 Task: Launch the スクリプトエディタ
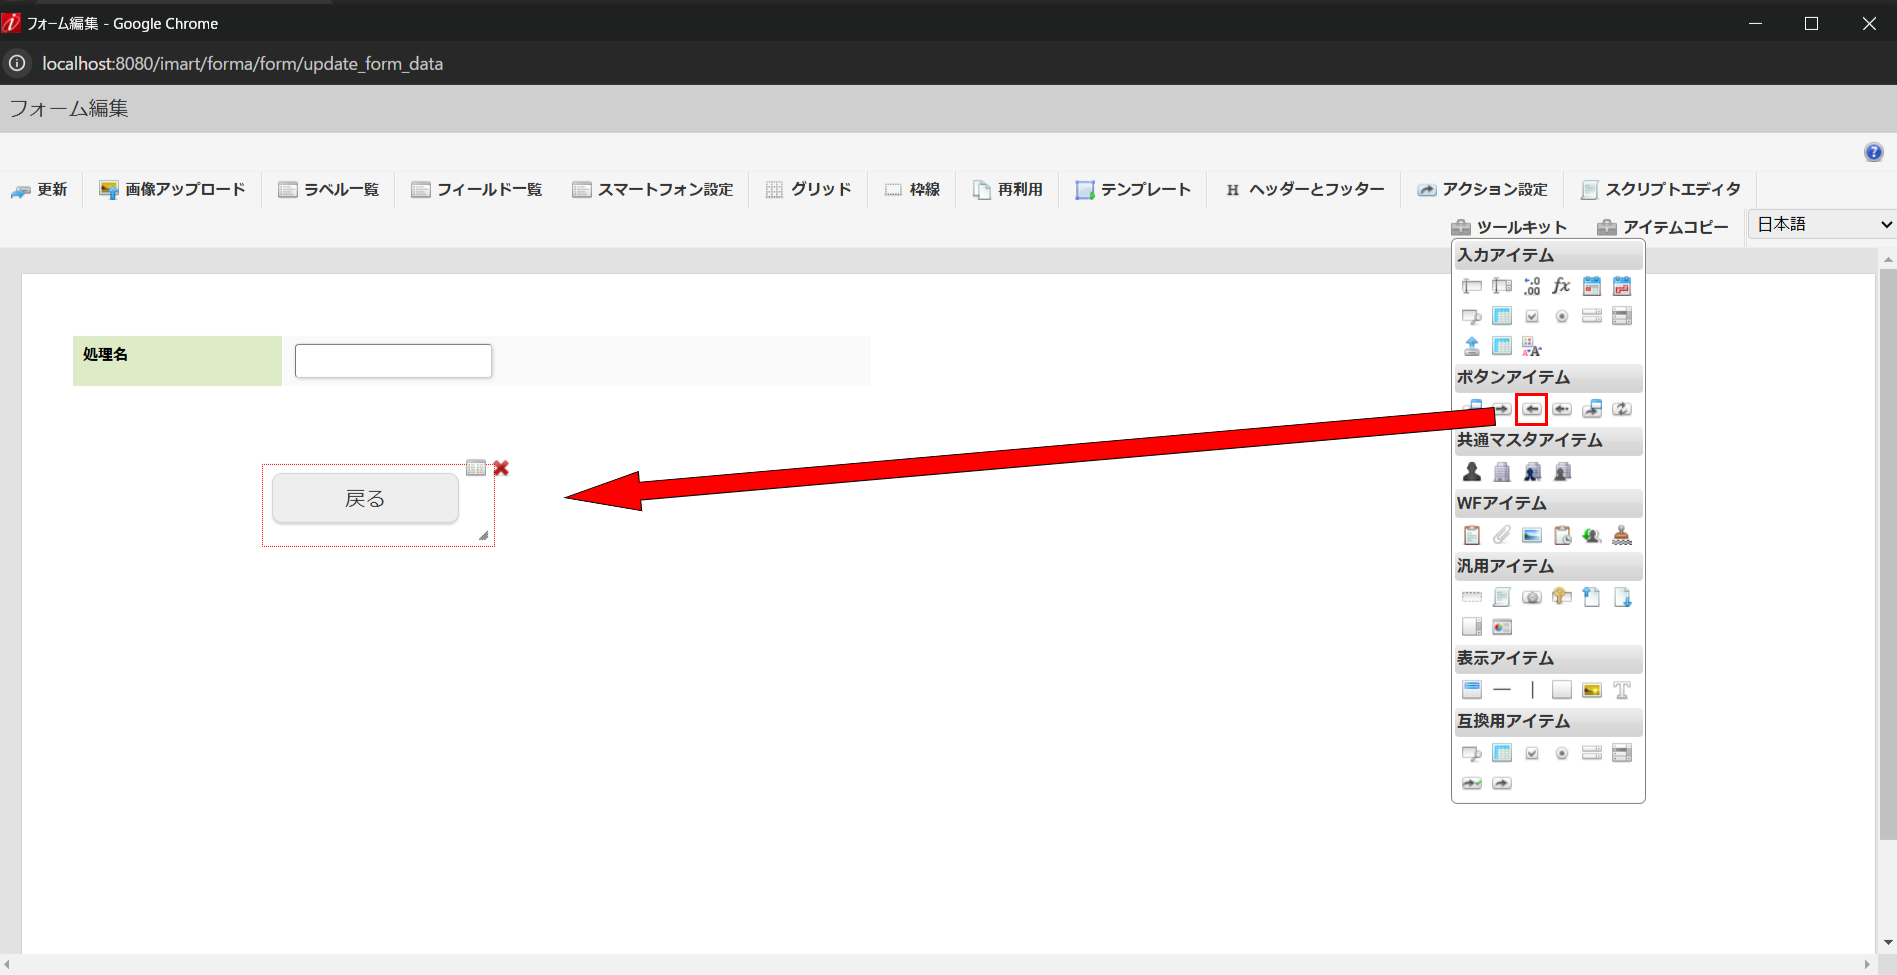tap(1661, 190)
